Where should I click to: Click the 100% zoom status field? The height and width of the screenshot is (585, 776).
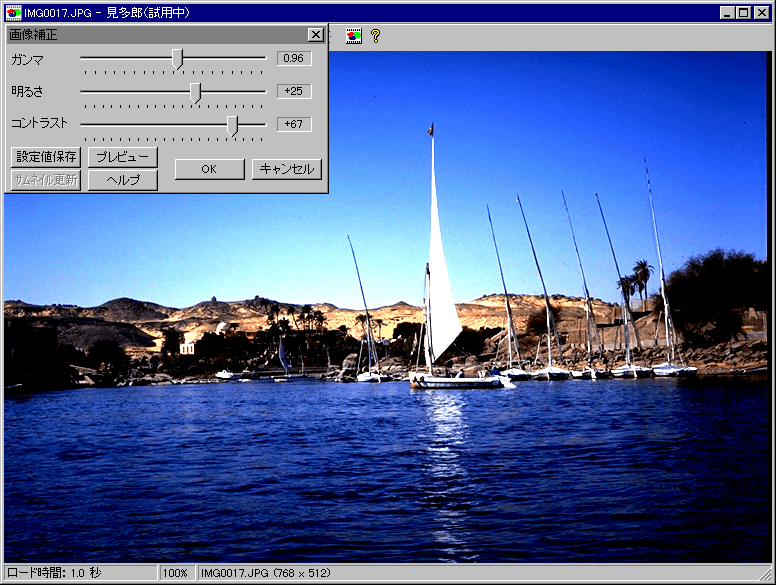[x=176, y=573]
